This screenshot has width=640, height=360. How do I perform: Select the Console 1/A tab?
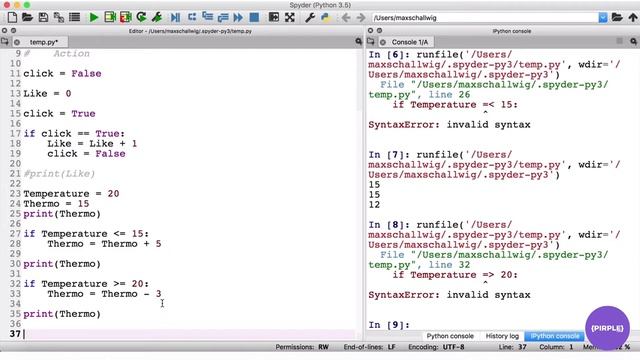click(410, 42)
